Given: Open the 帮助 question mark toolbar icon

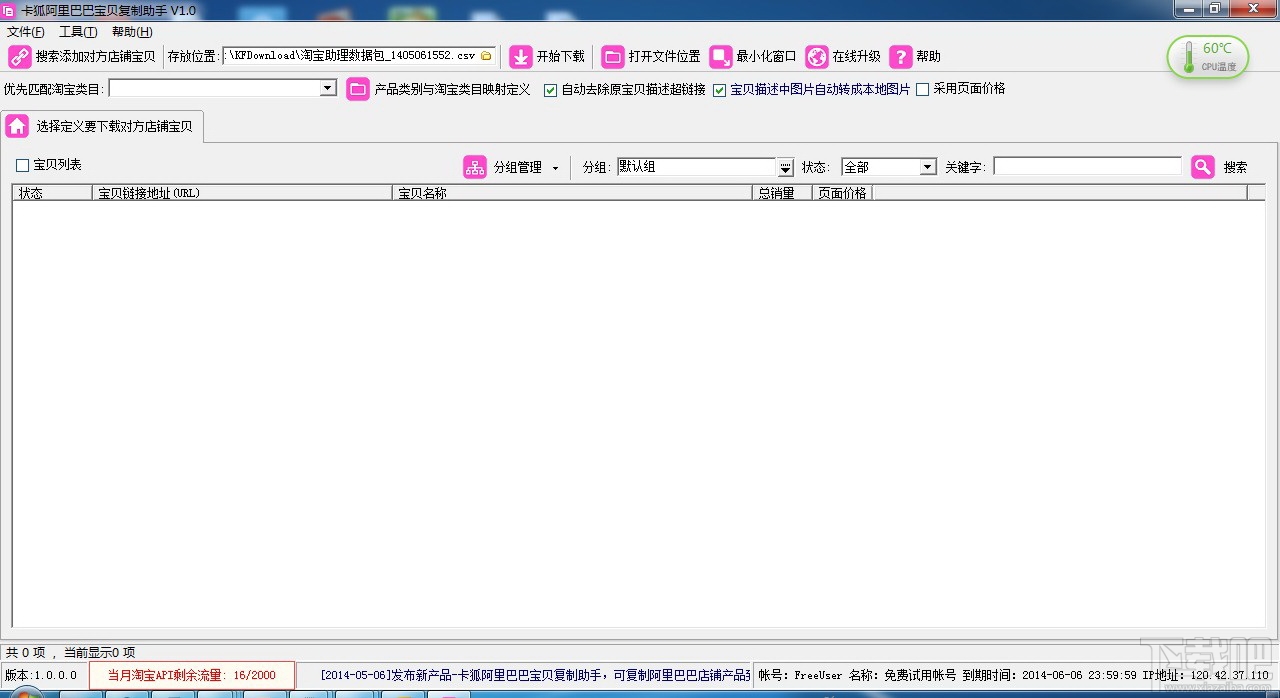Looking at the screenshot, I should [x=901, y=56].
